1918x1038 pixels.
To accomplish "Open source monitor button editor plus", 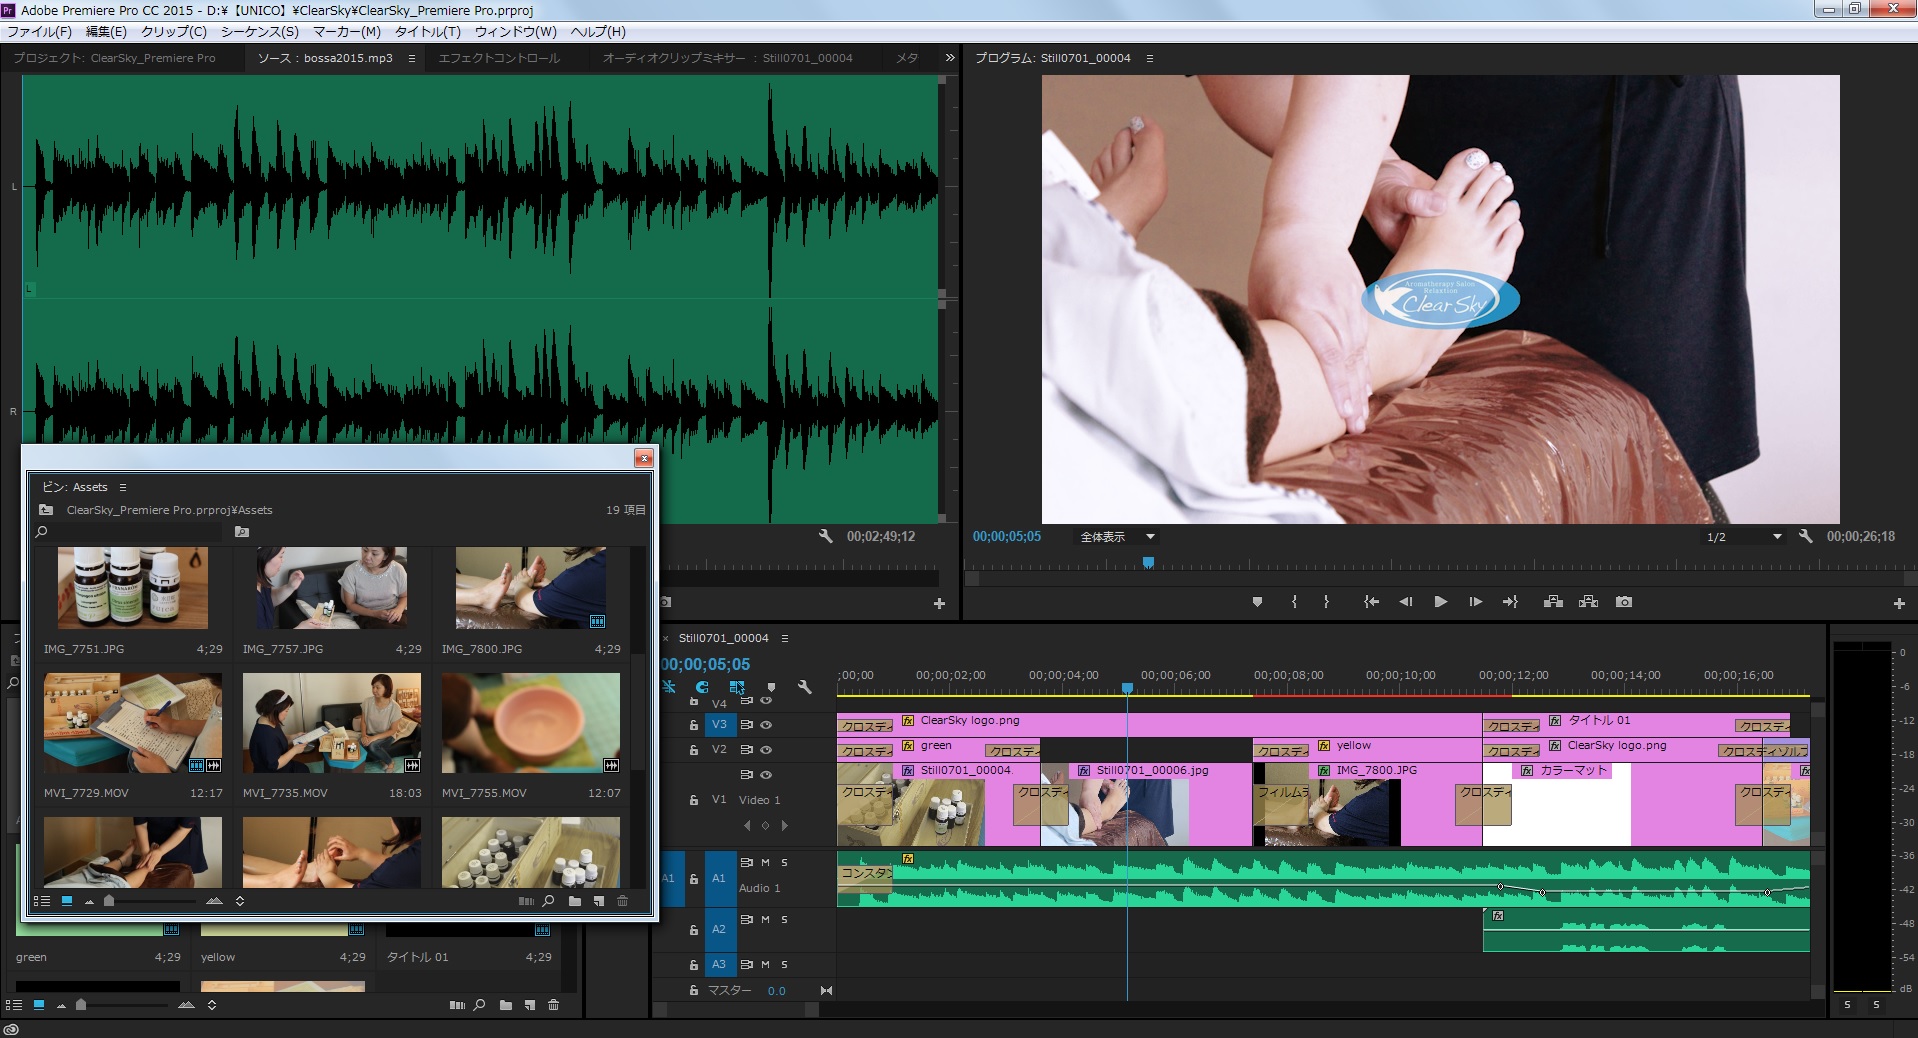I will [939, 604].
